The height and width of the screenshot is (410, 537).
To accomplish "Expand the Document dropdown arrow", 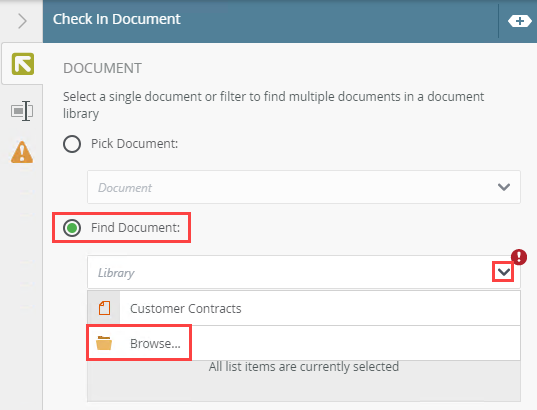I will [x=504, y=187].
